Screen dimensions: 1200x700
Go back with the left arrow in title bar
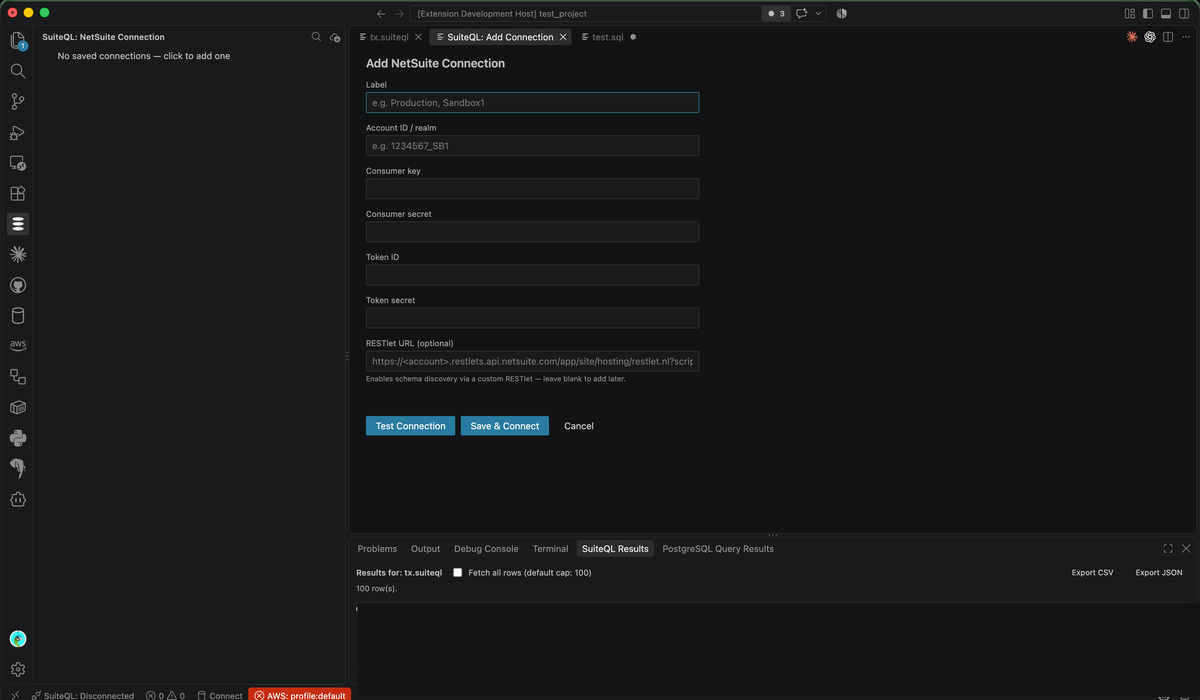click(381, 13)
